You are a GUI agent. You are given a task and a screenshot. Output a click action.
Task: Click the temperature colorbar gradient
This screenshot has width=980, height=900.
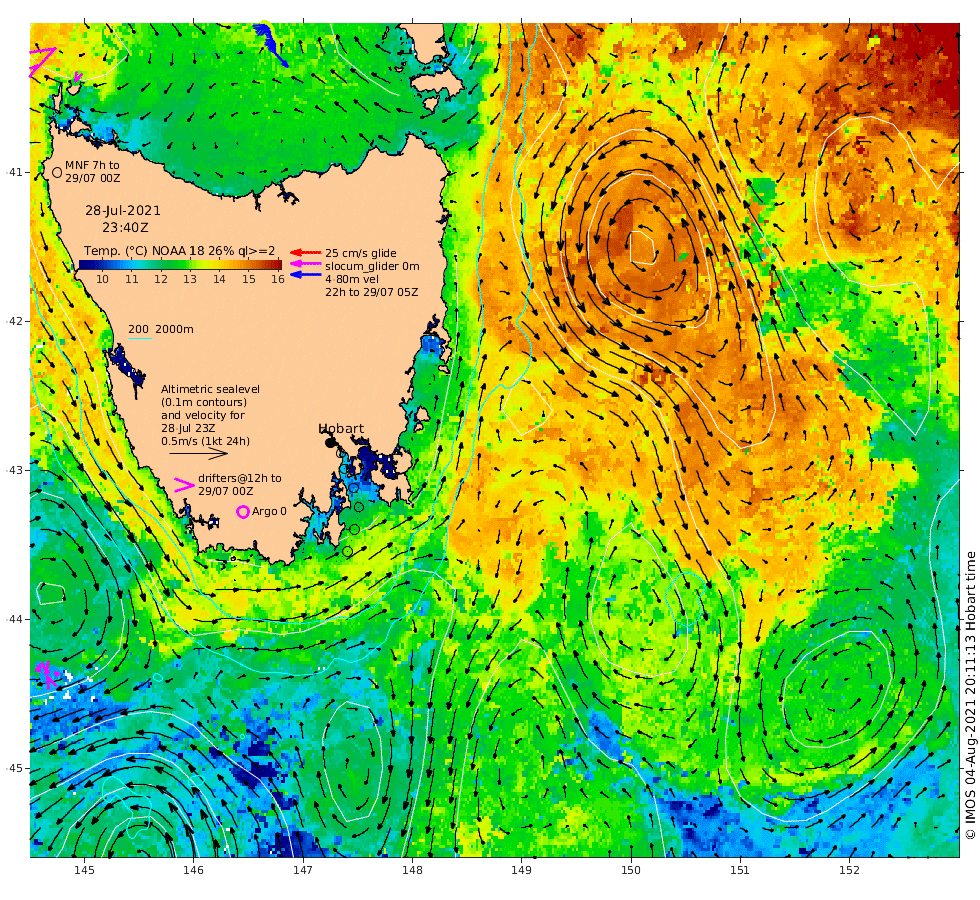pyautogui.click(x=180, y=264)
